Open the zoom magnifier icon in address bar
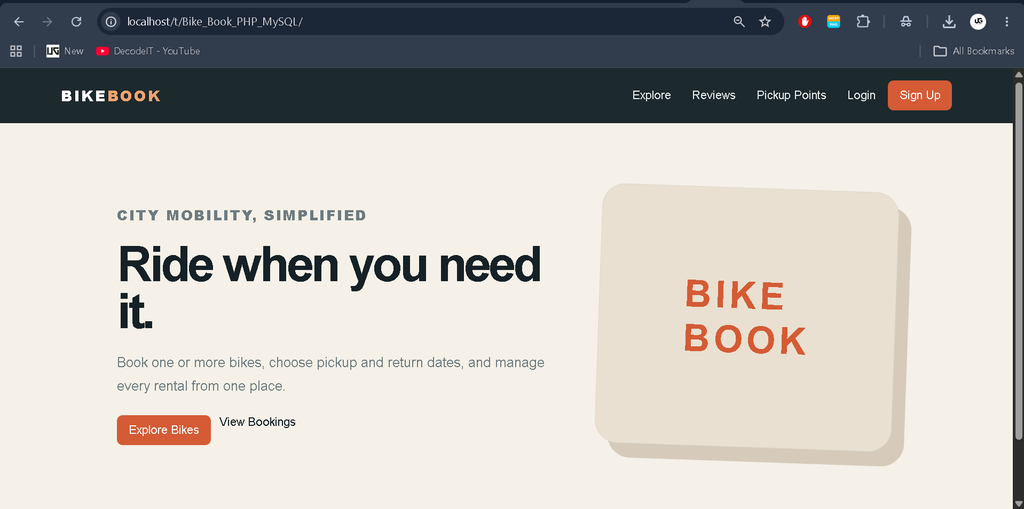The width and height of the screenshot is (1024, 509). pyautogui.click(x=739, y=22)
